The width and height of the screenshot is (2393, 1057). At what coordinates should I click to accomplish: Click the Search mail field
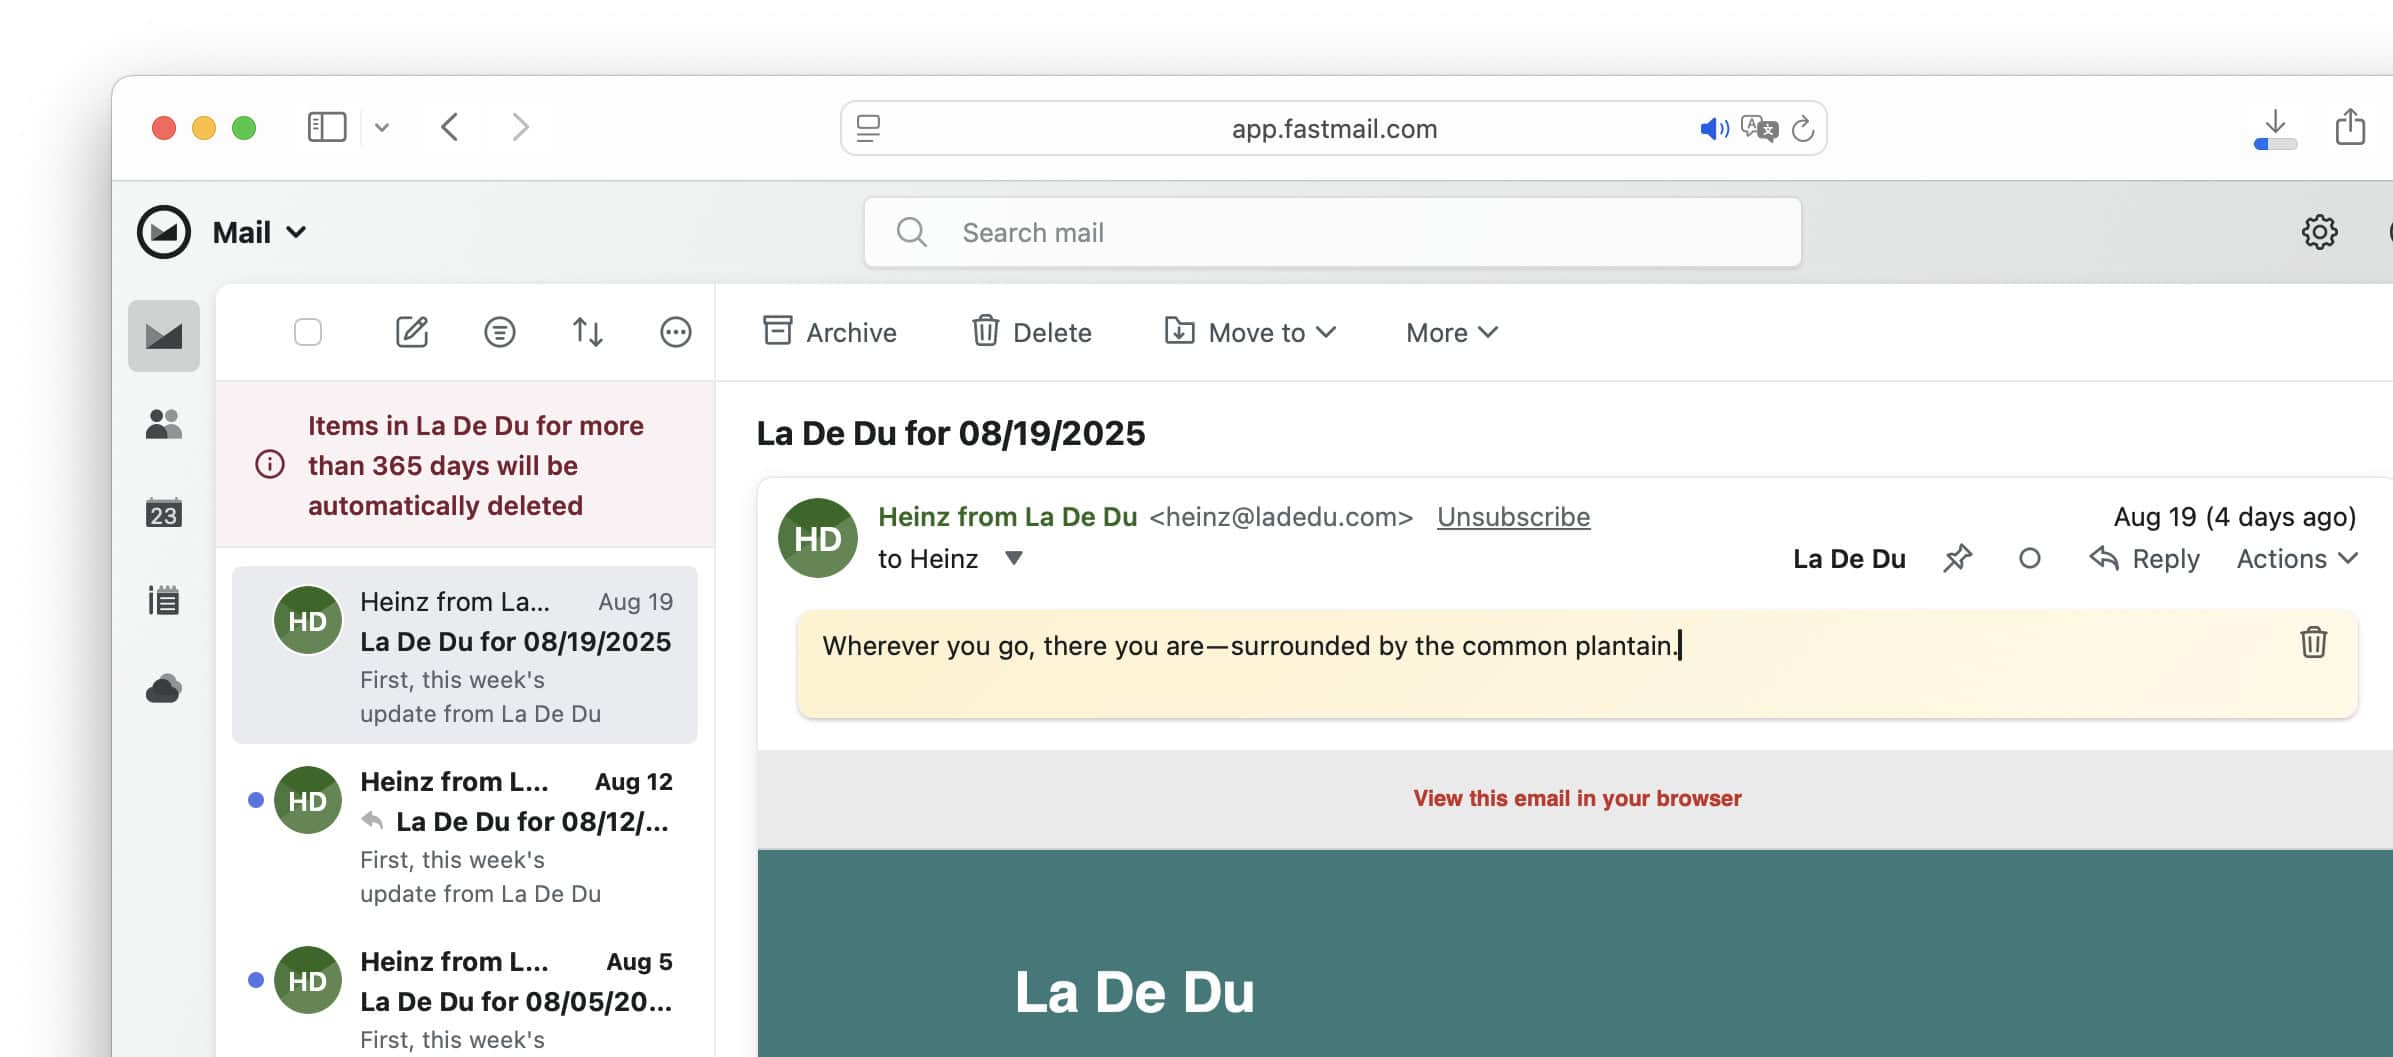pos(1333,232)
